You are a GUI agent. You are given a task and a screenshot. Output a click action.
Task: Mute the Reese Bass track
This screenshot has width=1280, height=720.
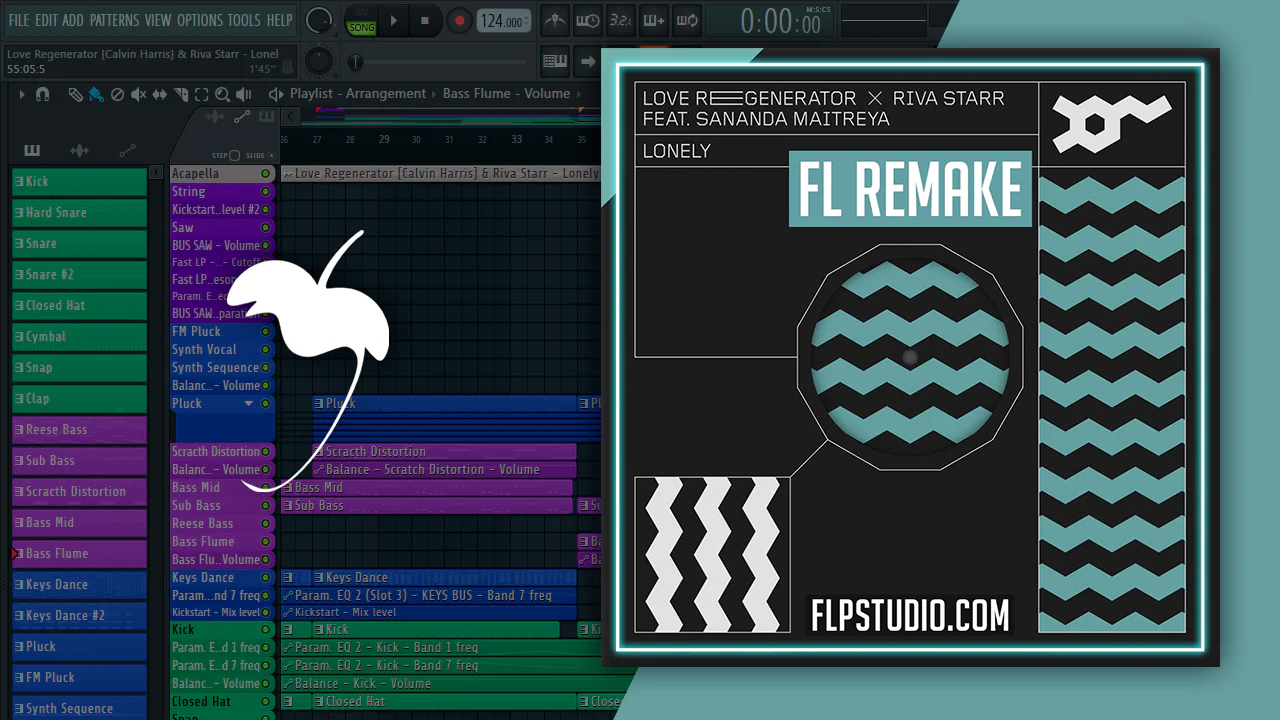pos(266,524)
